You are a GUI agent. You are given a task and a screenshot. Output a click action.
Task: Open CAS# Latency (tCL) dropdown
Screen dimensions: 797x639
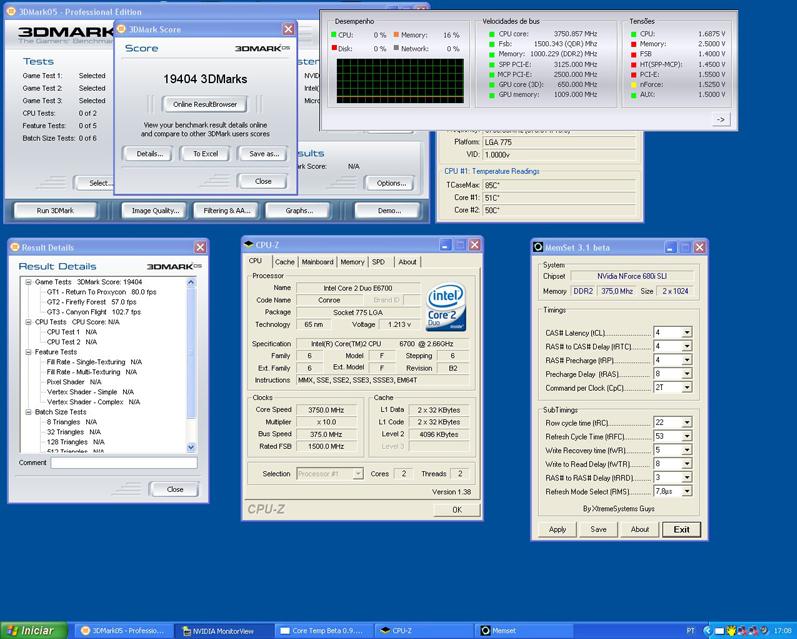pos(687,333)
